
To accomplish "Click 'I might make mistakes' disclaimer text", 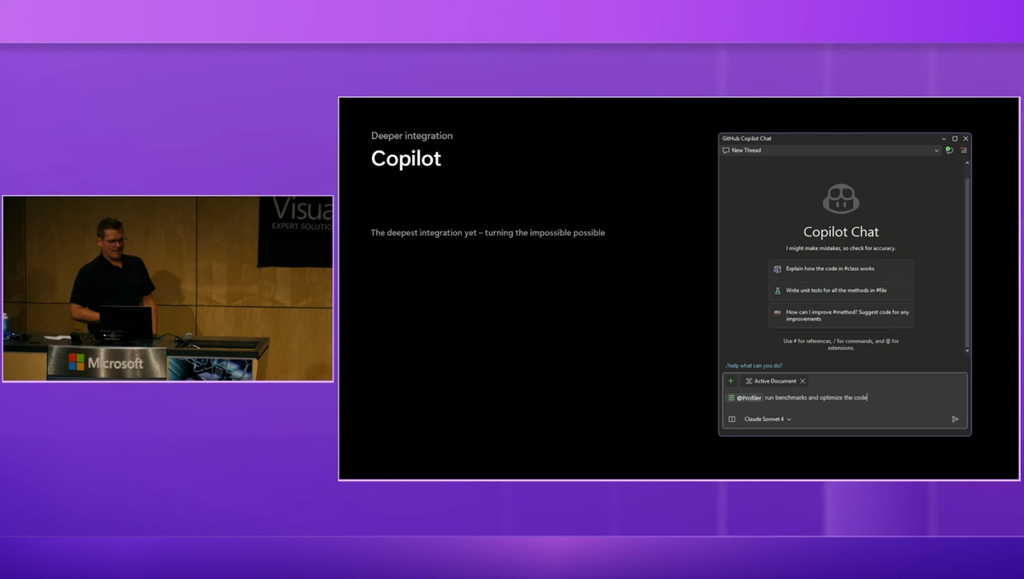I will click(x=841, y=248).
